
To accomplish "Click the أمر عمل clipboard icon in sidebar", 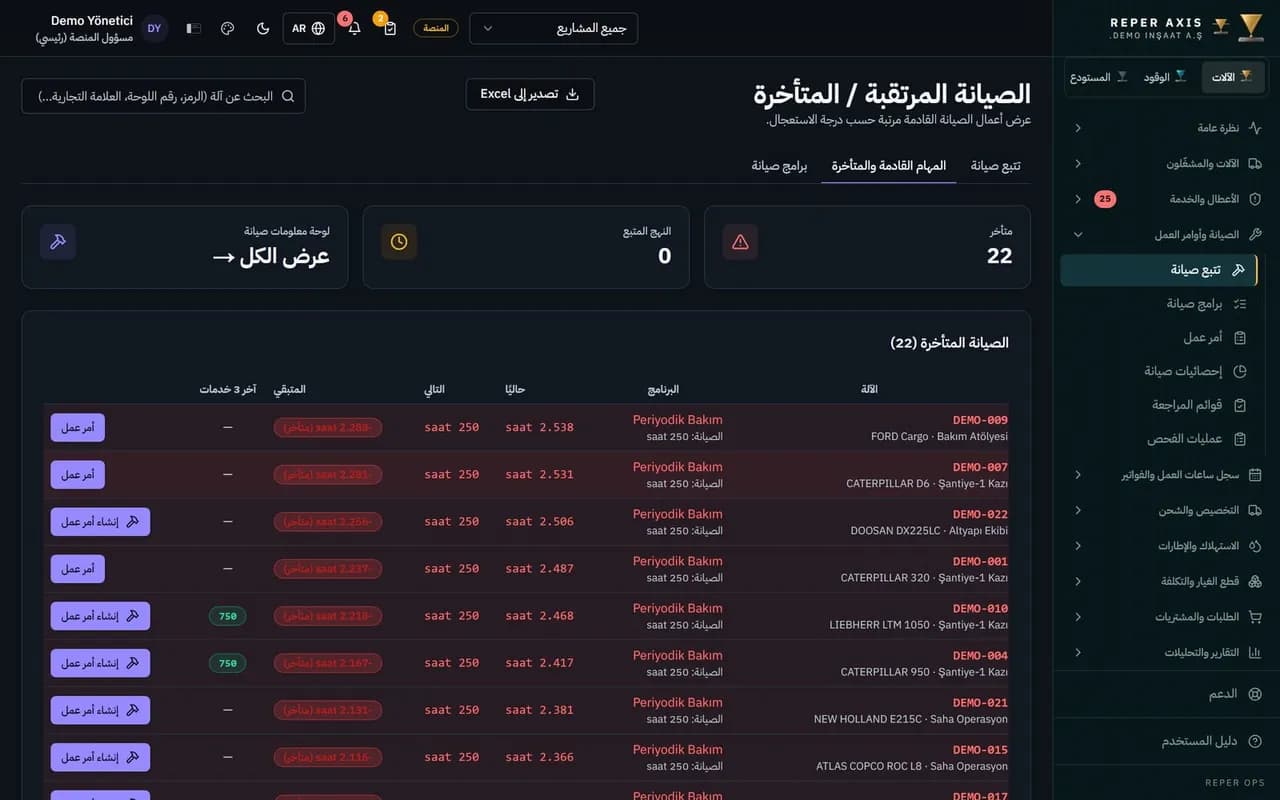I will coord(1240,338).
